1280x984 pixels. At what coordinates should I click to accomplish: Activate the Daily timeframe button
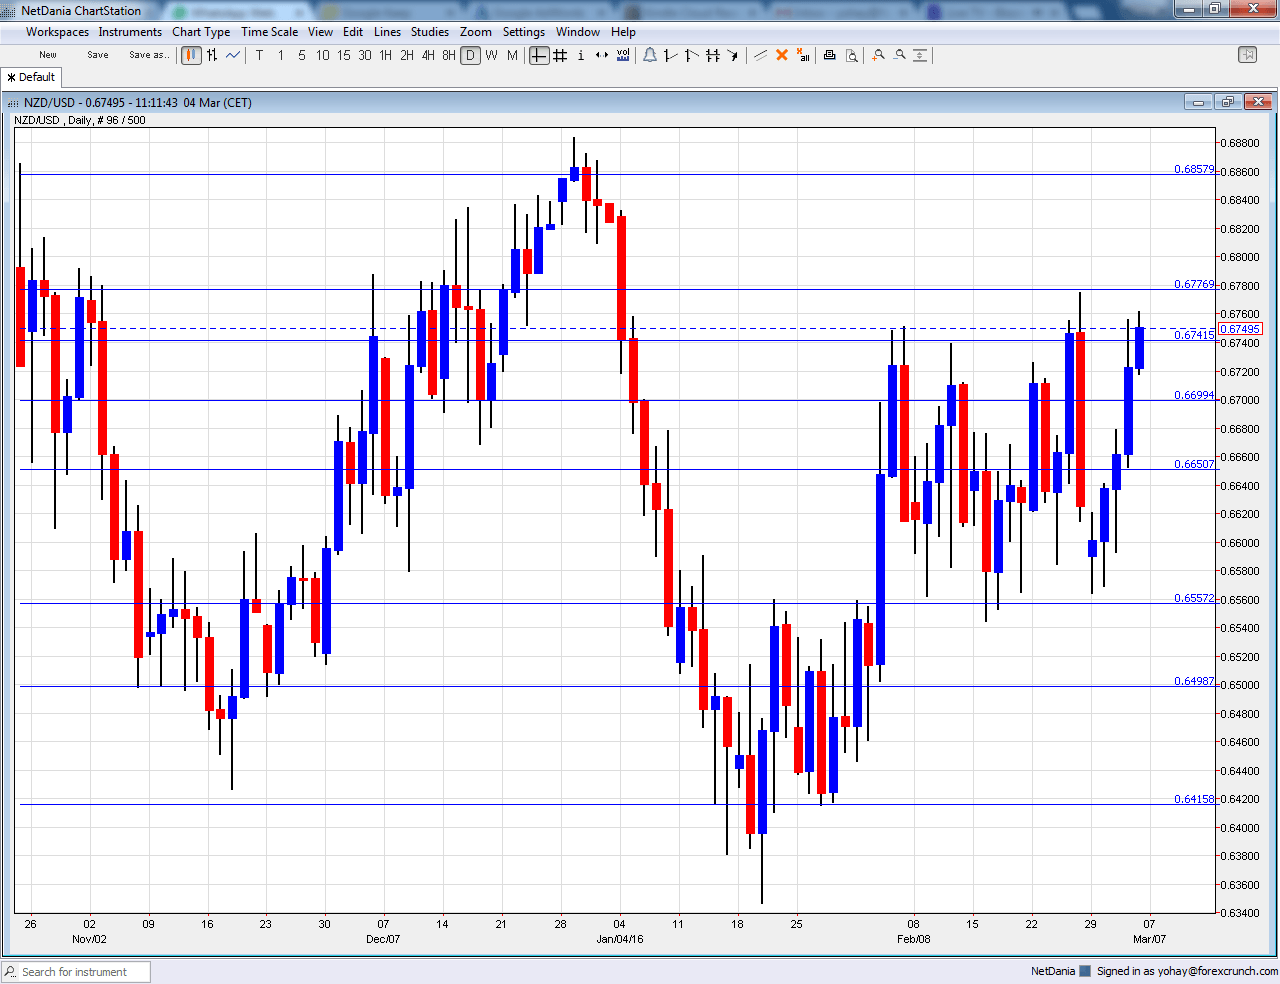470,55
